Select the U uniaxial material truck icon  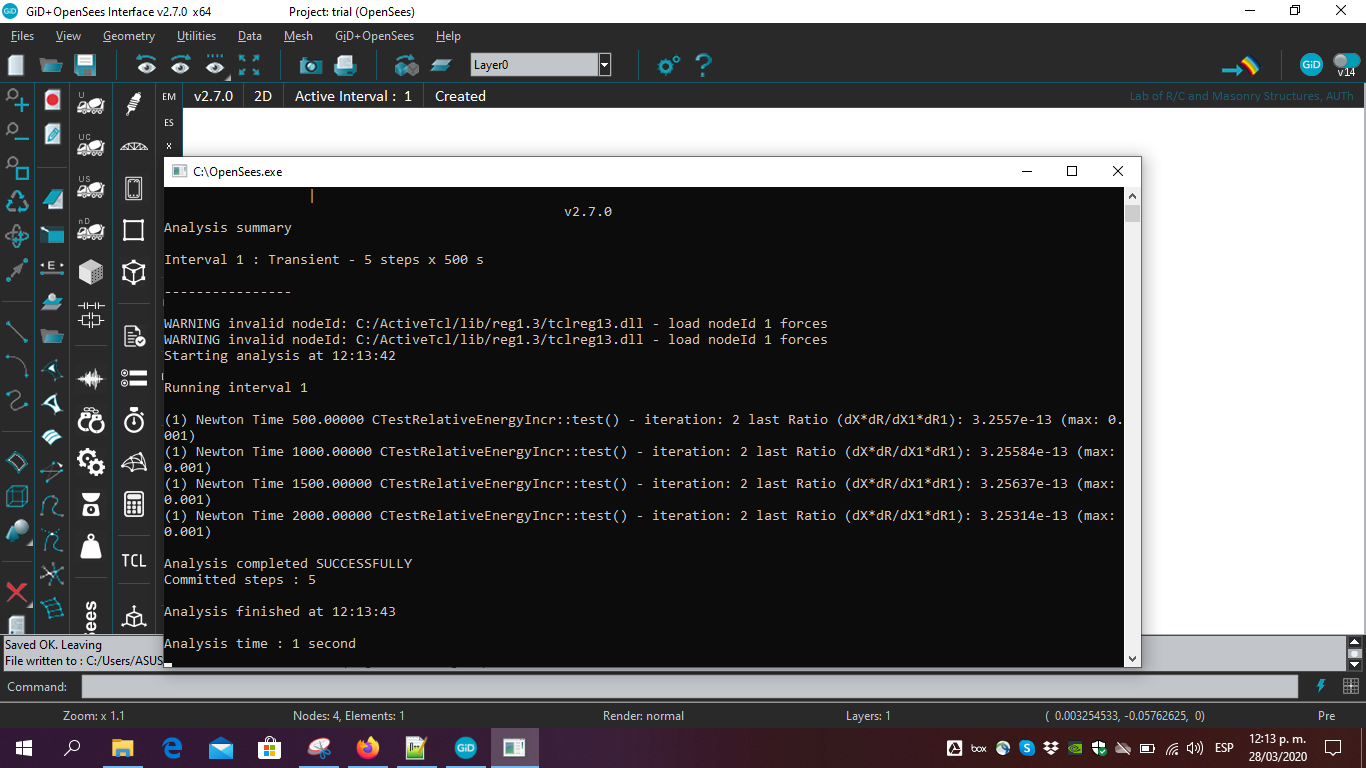pyautogui.click(x=90, y=105)
